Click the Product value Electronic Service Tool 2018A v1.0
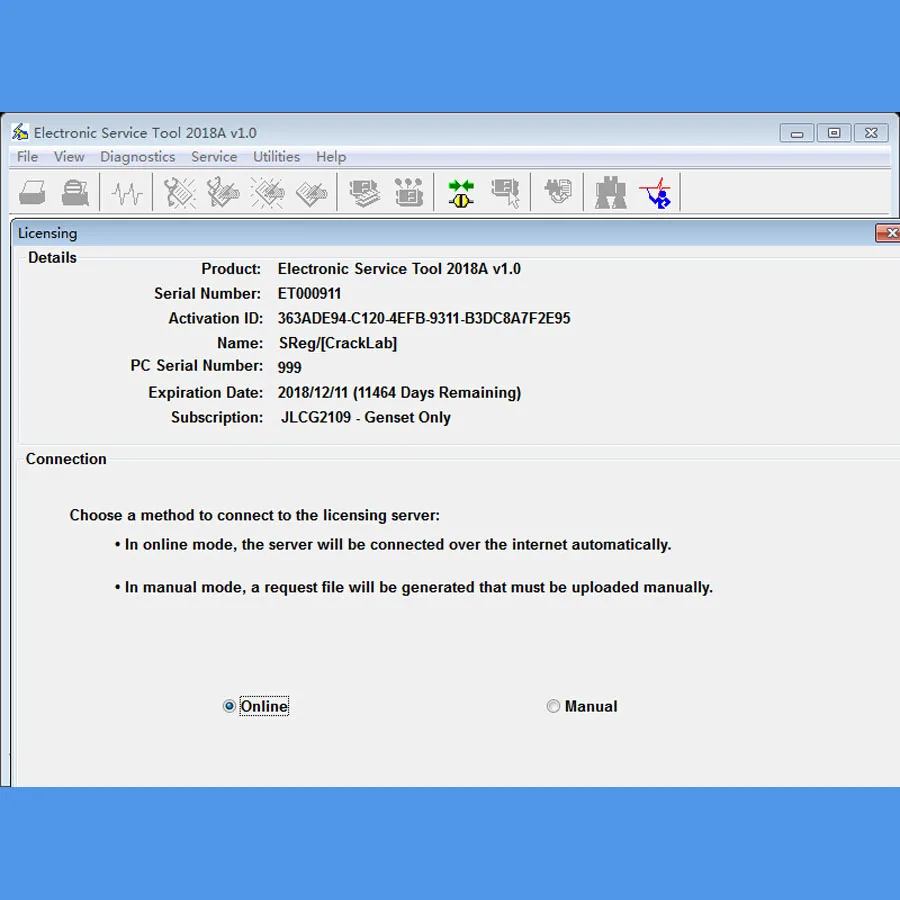 coord(399,269)
